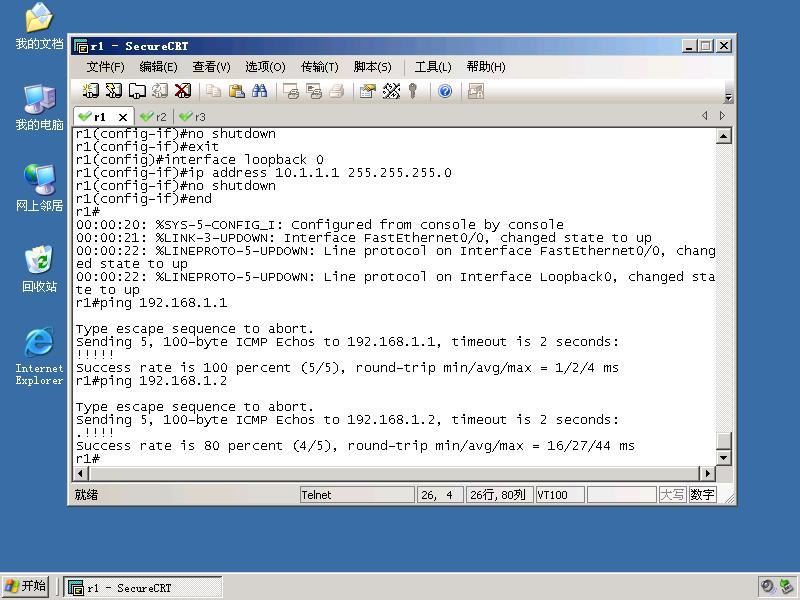Click the Quick Connect lightning icon

point(114,91)
